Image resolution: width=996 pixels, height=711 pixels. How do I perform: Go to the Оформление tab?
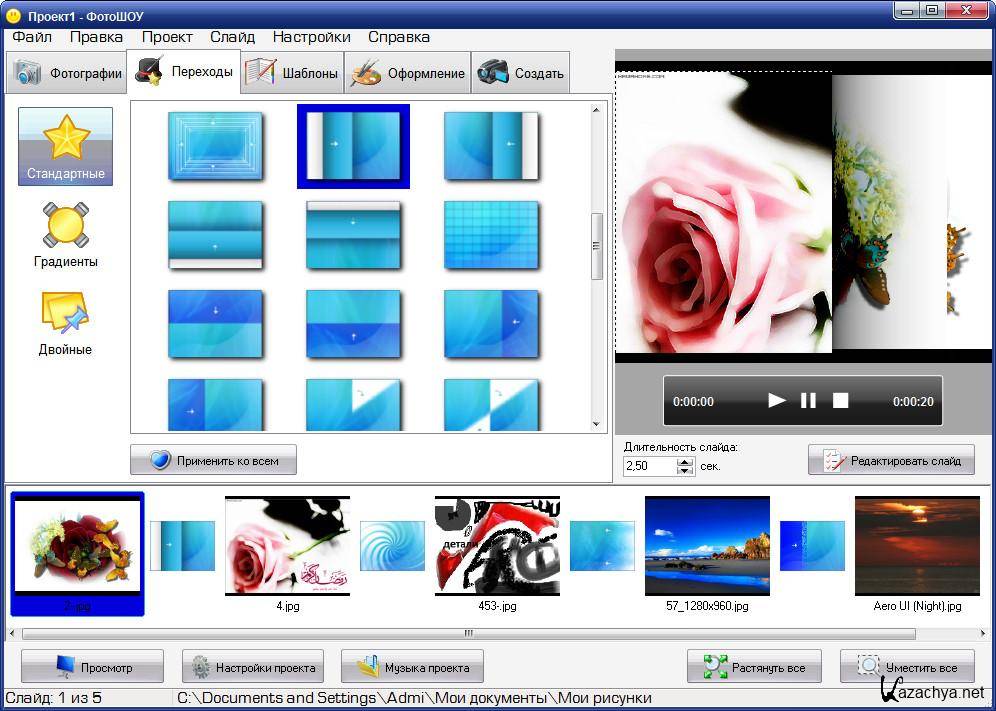coord(407,73)
